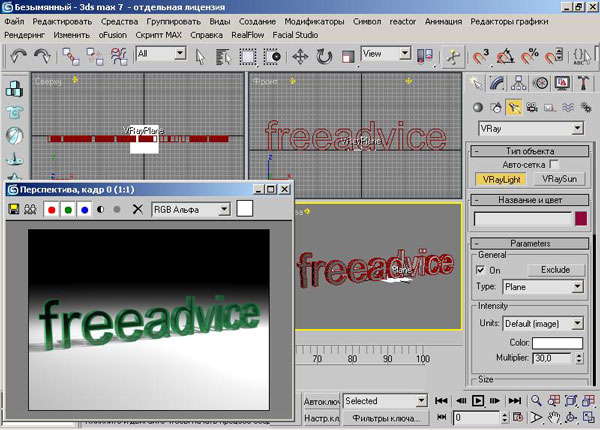The height and width of the screenshot is (430, 600).
Task: Click the Фильтры ключа button
Action: tap(386, 419)
